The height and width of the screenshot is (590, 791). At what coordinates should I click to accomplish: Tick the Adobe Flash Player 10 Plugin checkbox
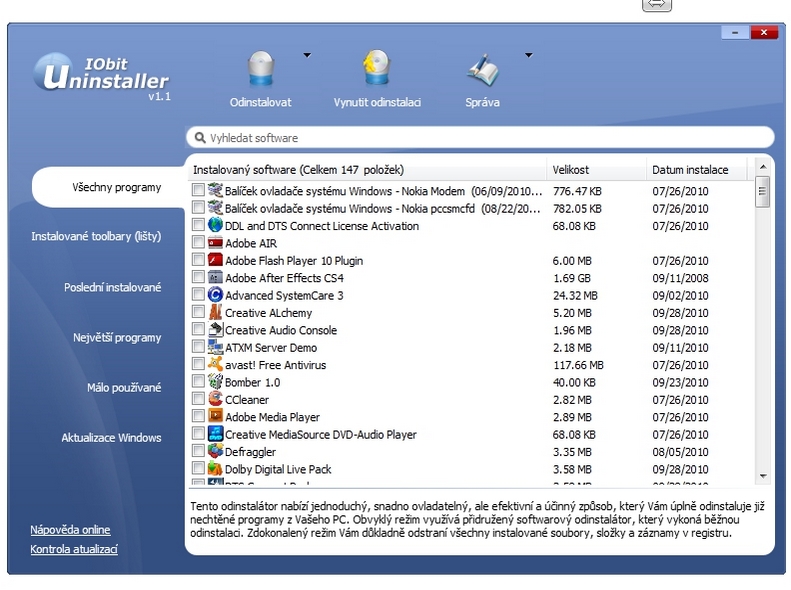point(198,260)
